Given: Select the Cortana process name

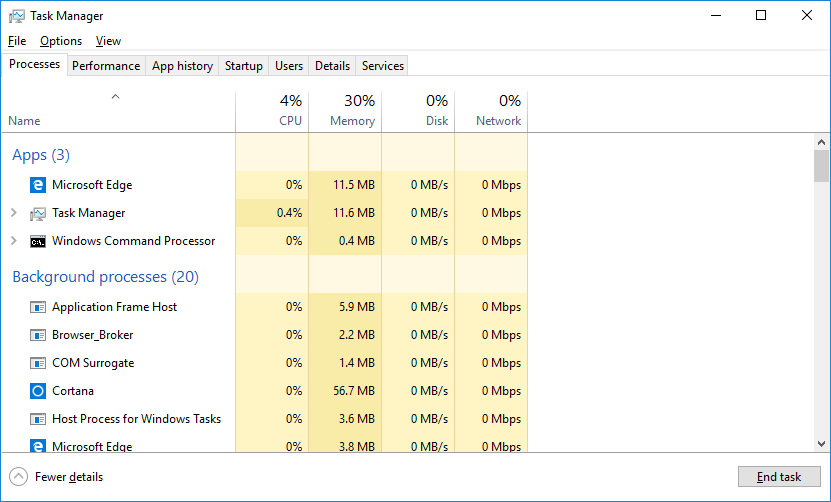Looking at the screenshot, I should pyautogui.click(x=73, y=391).
